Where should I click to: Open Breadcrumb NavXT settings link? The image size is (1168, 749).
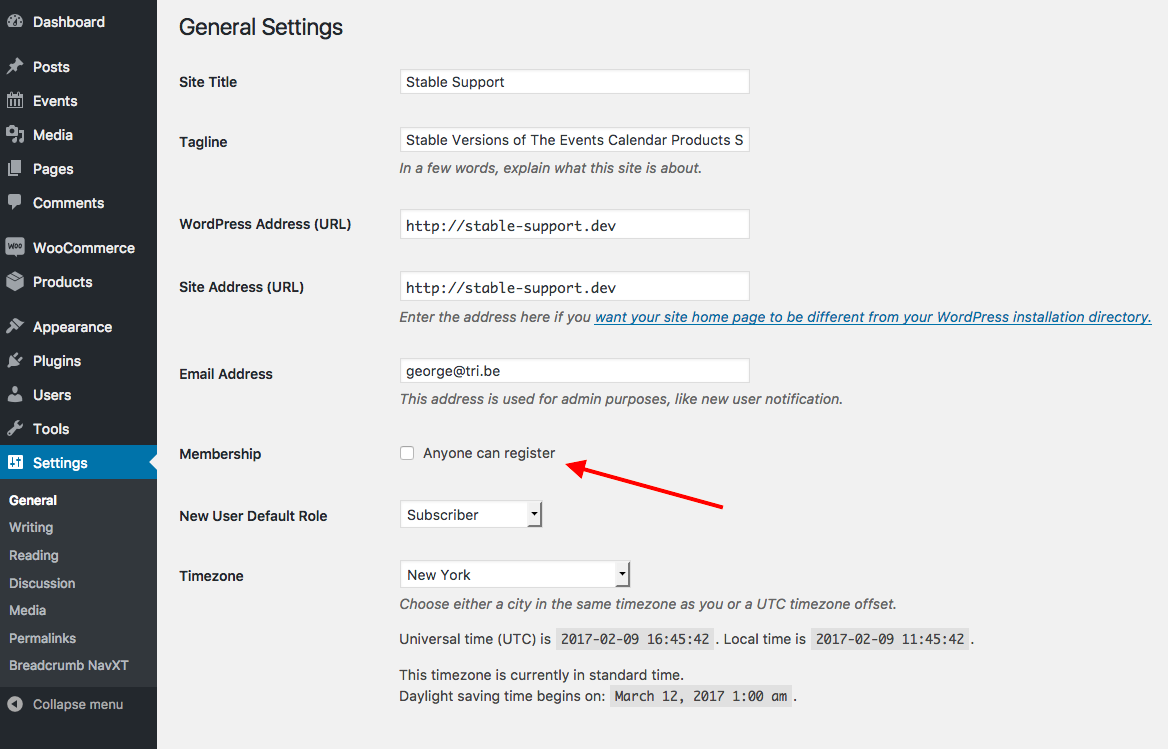(69, 665)
